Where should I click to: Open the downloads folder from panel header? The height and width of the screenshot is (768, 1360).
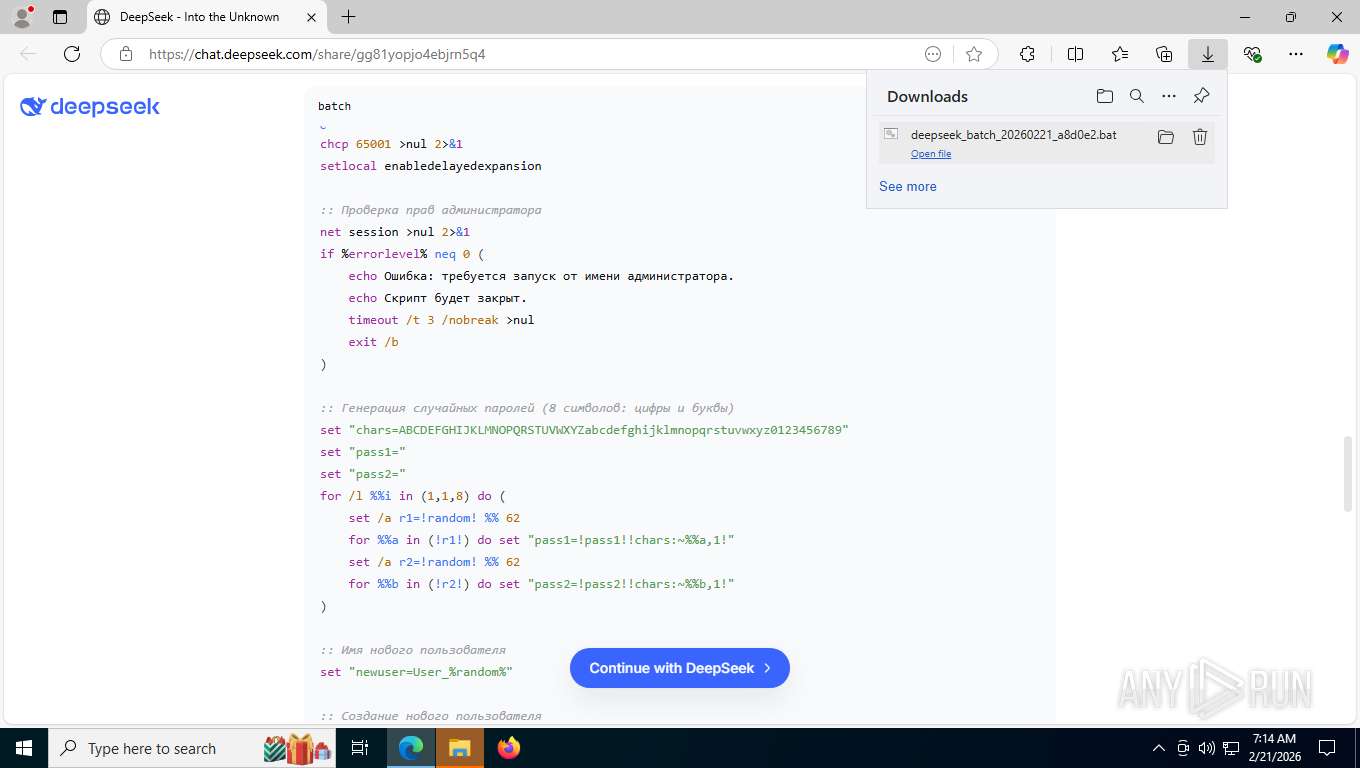[1104, 96]
